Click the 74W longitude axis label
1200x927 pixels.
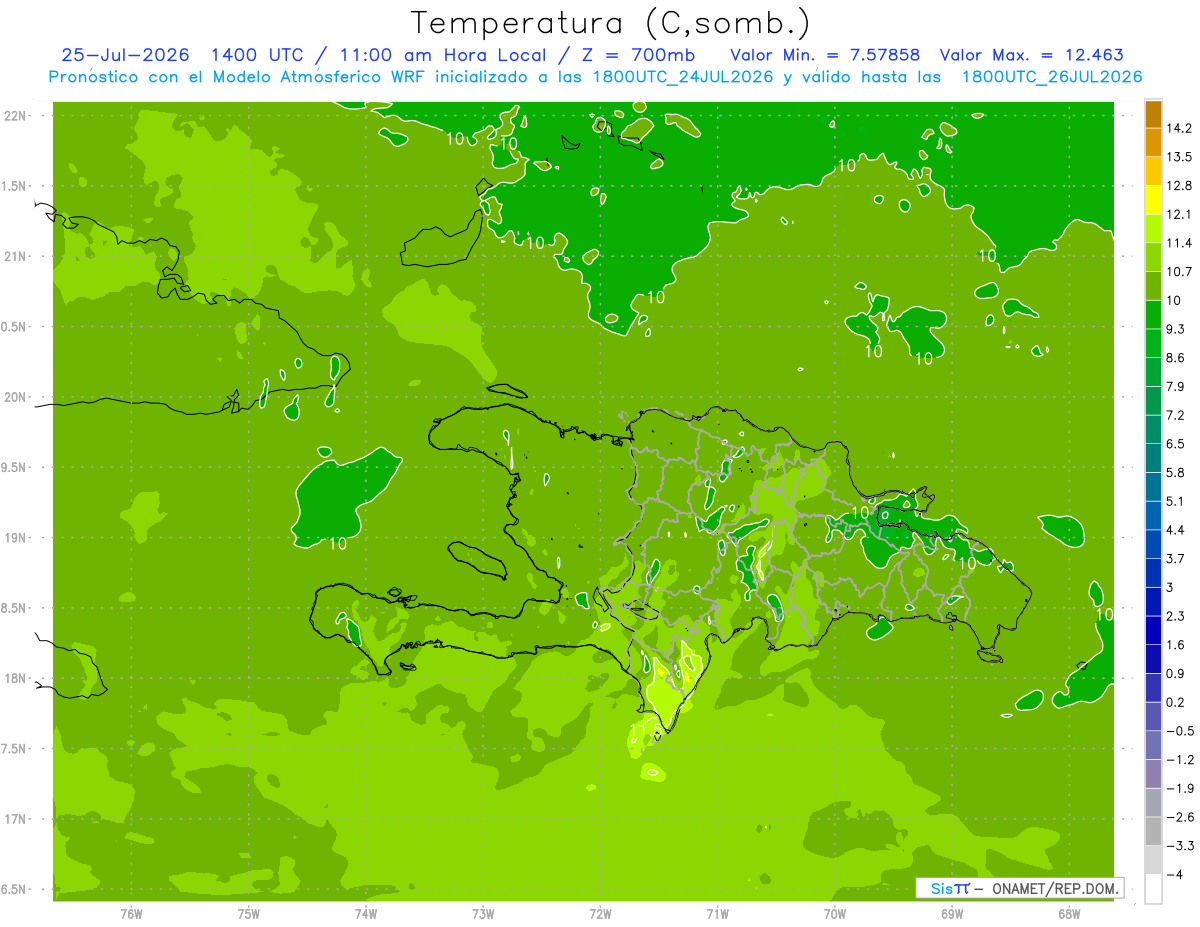(366, 913)
